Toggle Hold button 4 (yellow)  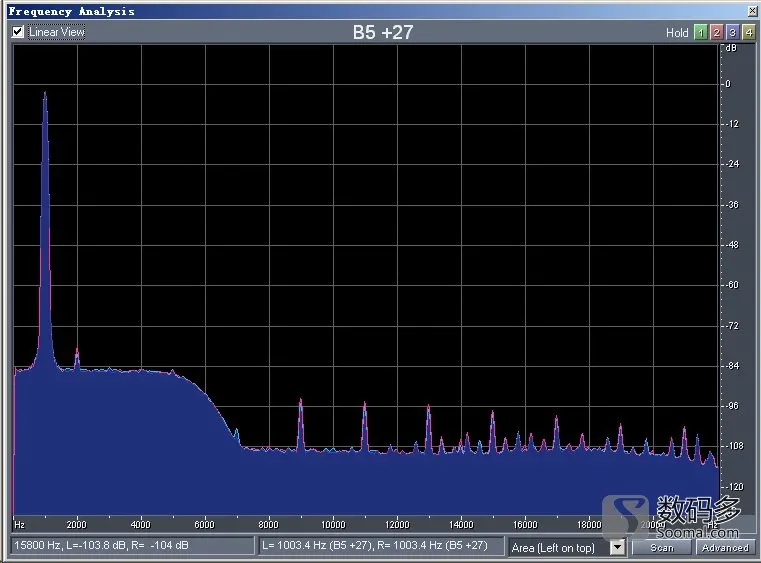749,33
